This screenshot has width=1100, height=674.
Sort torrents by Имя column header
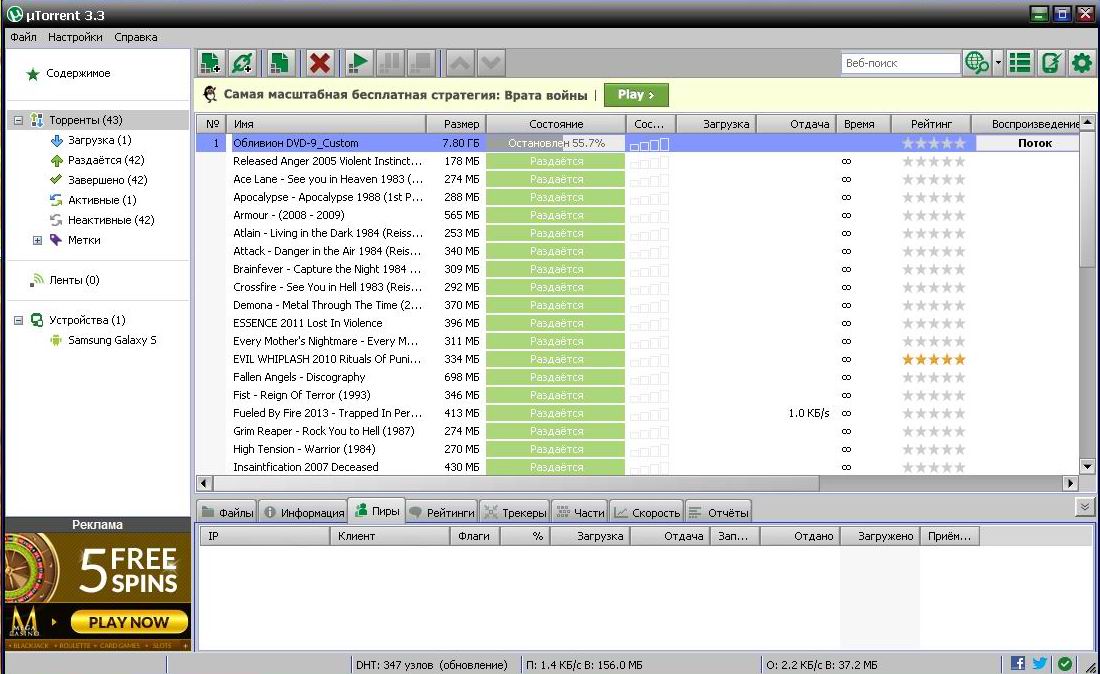(x=326, y=124)
